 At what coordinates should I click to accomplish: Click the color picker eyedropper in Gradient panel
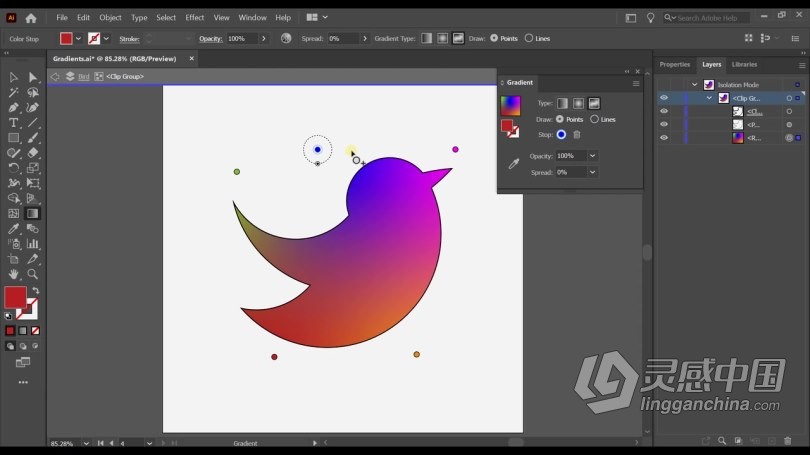tap(513, 164)
